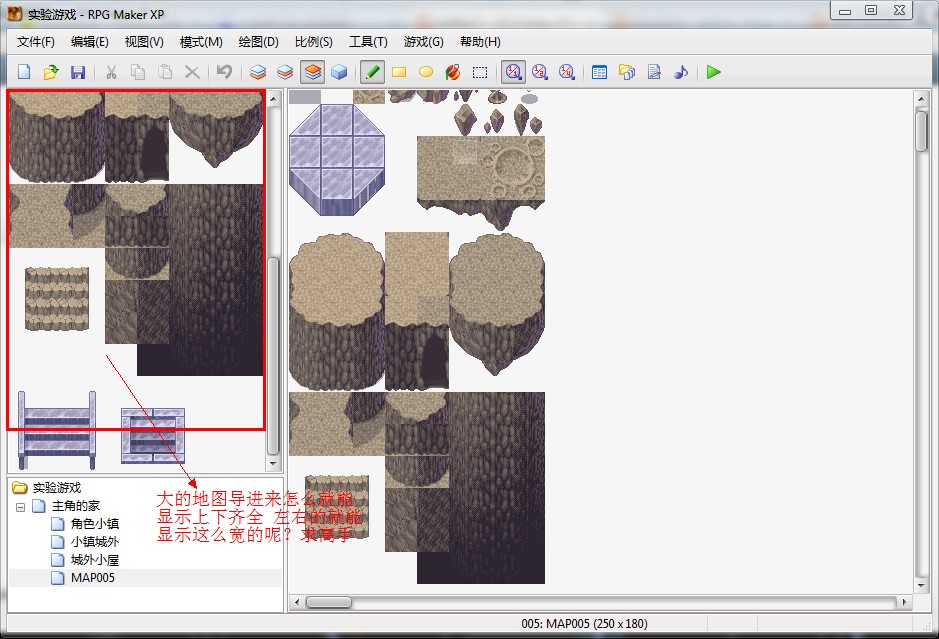939x639 pixels.
Task: Open the Materials manager icon
Action: point(627,72)
